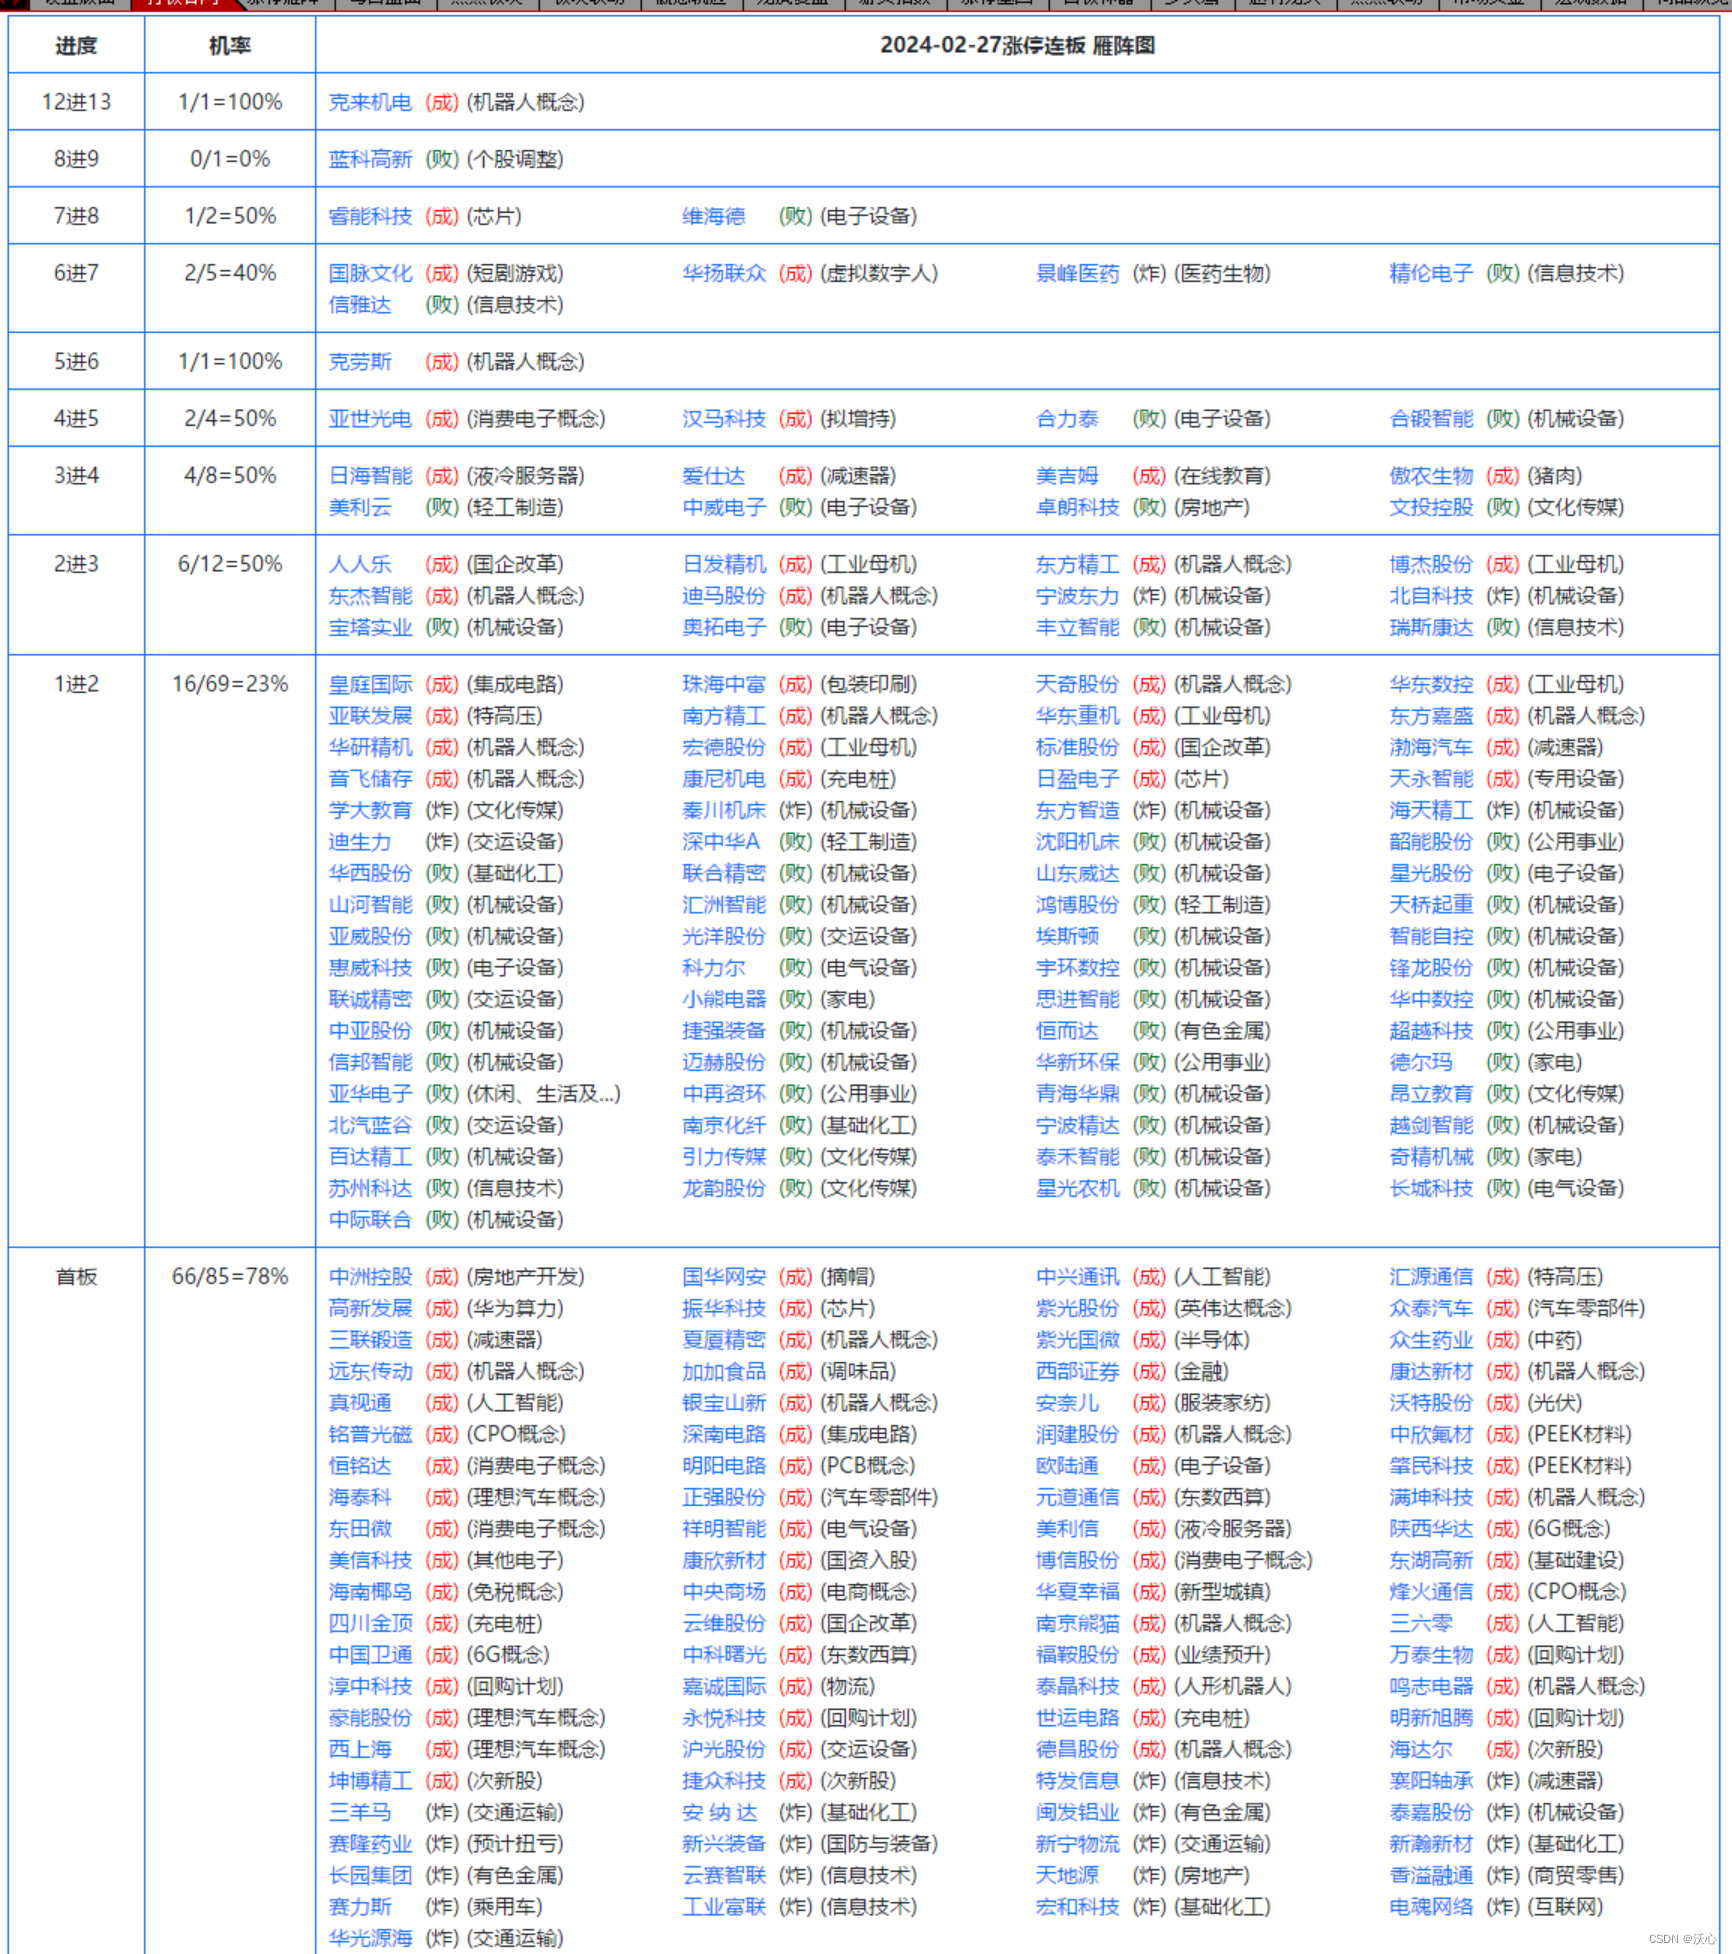The width and height of the screenshot is (1732, 1954).
Task: Open the 精伦电子 stock link
Action: 1431,273
